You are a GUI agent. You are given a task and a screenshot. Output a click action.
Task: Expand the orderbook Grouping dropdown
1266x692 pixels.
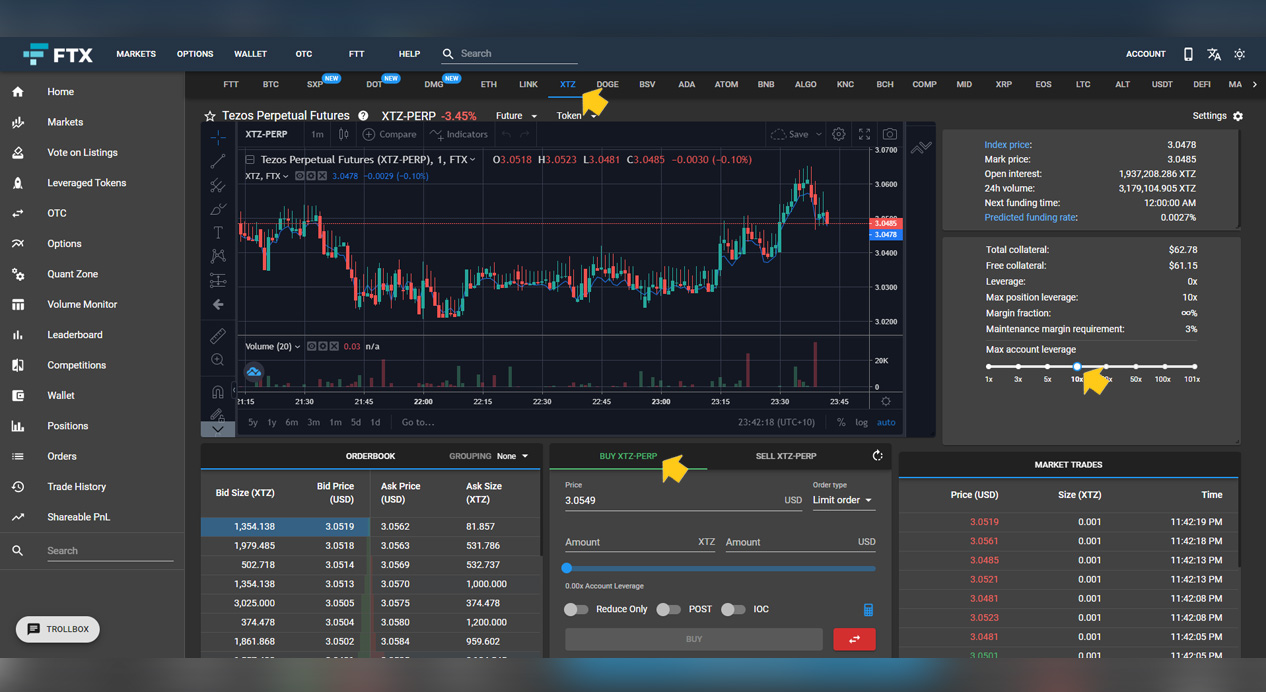pos(512,456)
